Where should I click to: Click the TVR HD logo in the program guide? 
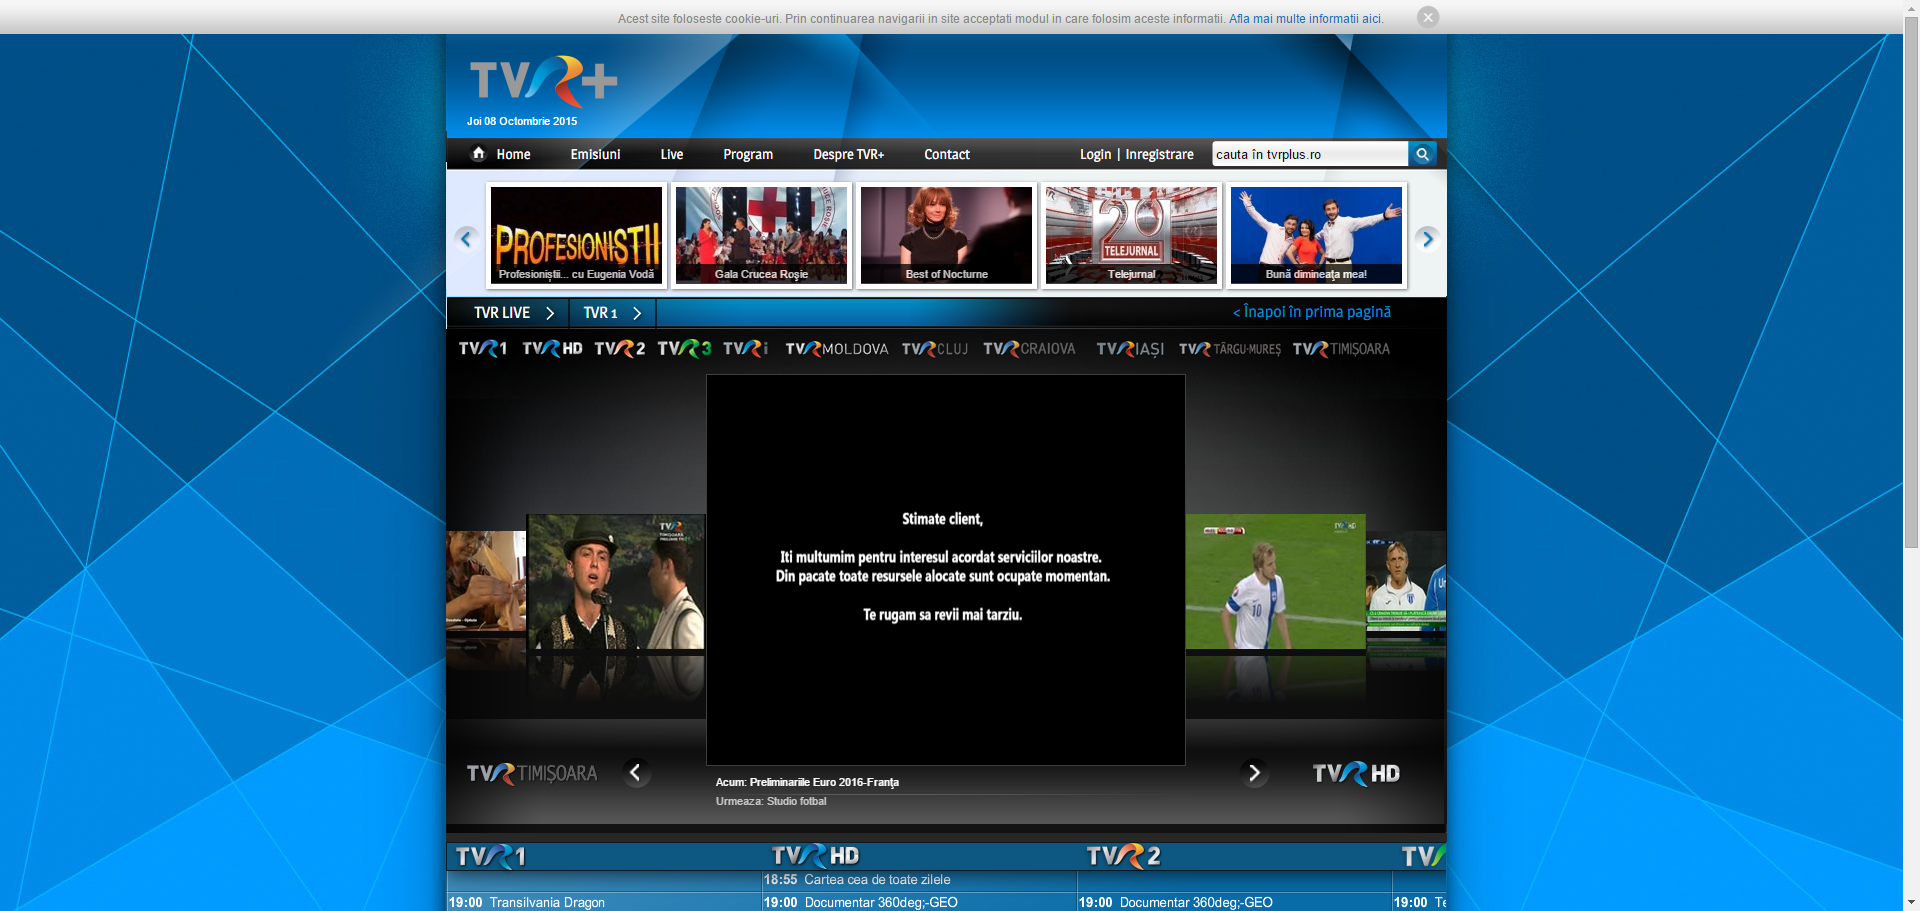point(815,856)
